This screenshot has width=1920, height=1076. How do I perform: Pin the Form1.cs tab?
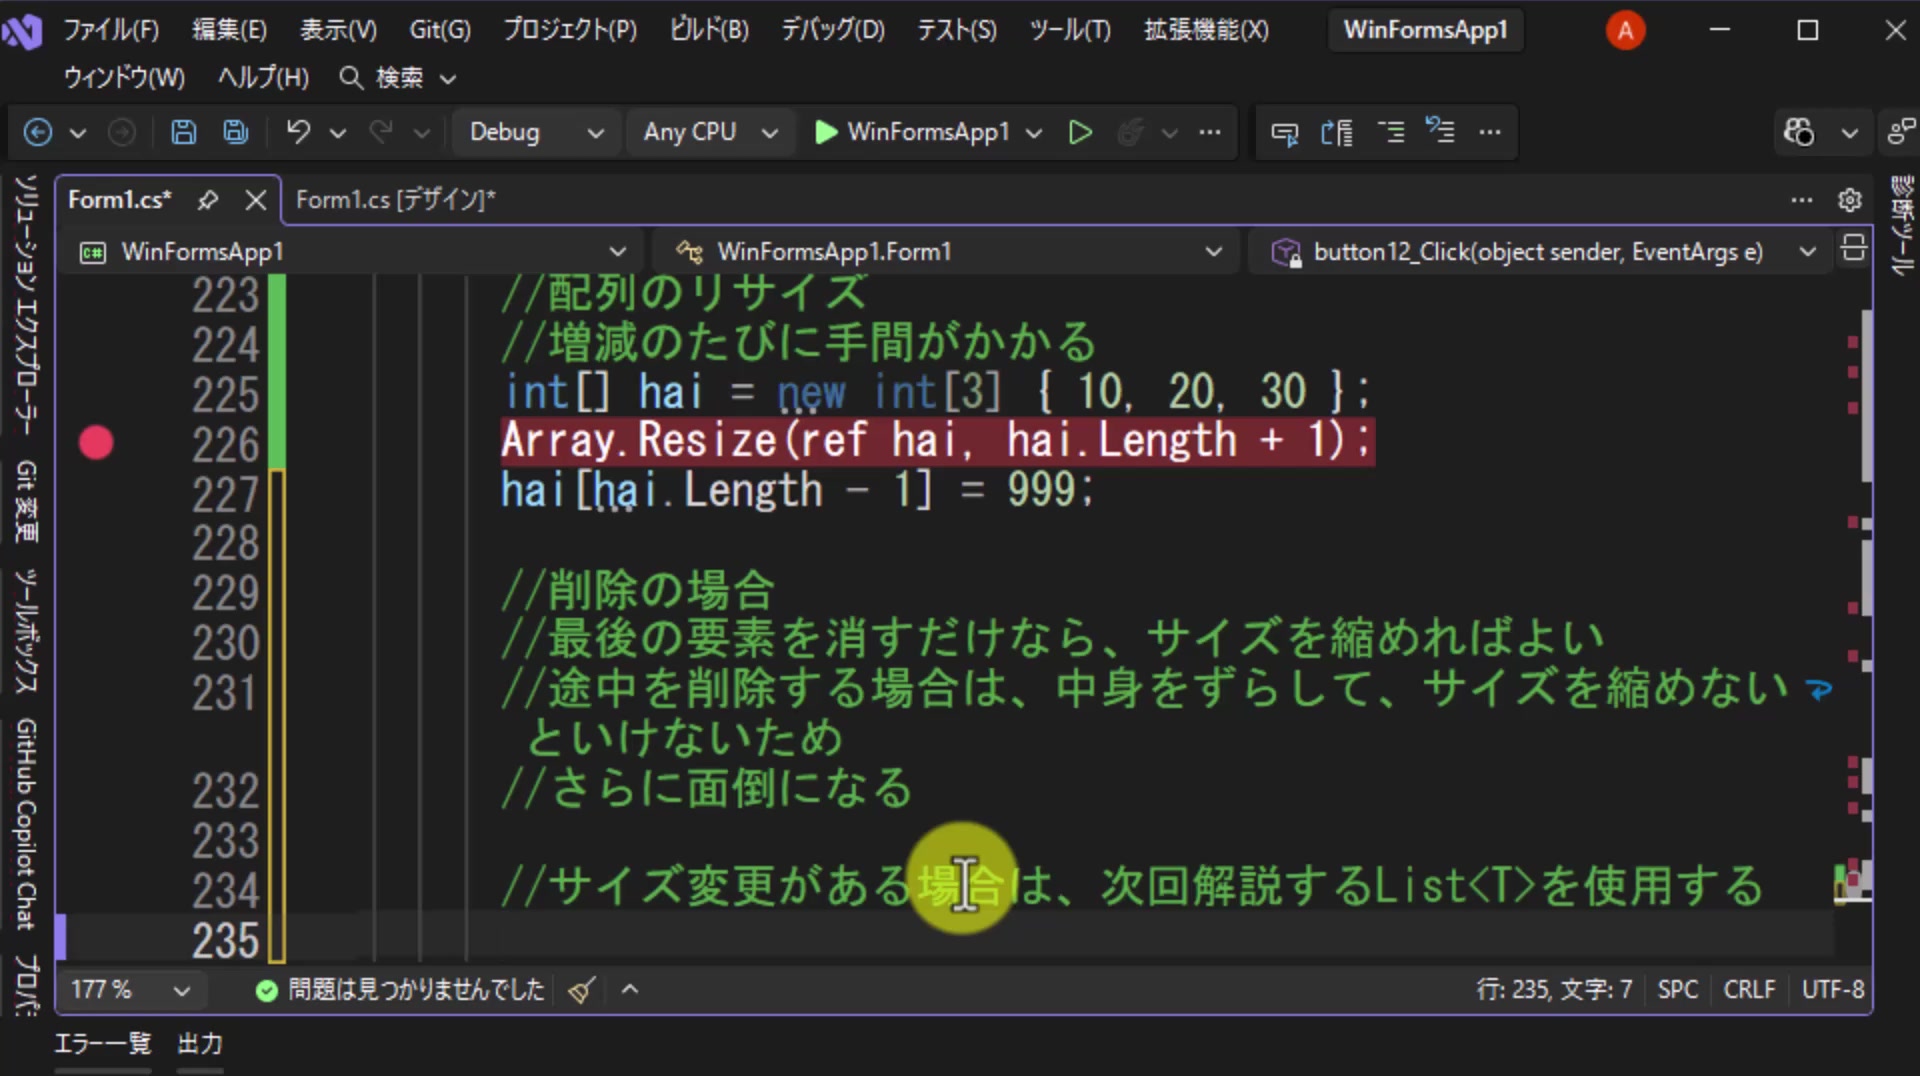coord(208,200)
